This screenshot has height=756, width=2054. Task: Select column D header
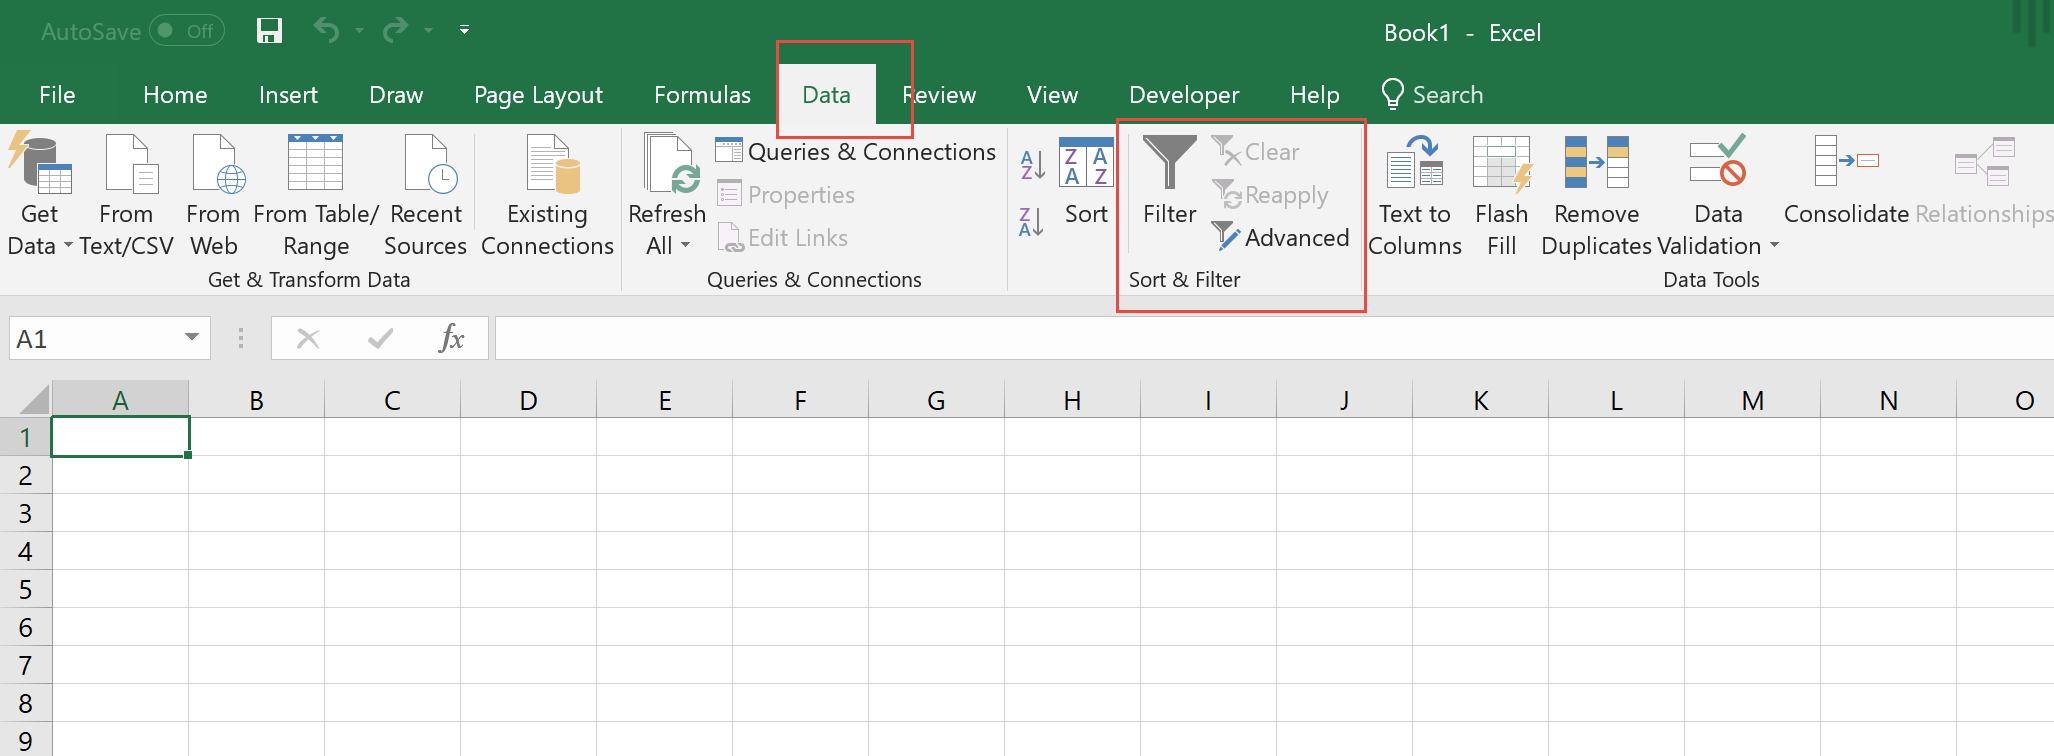click(528, 401)
